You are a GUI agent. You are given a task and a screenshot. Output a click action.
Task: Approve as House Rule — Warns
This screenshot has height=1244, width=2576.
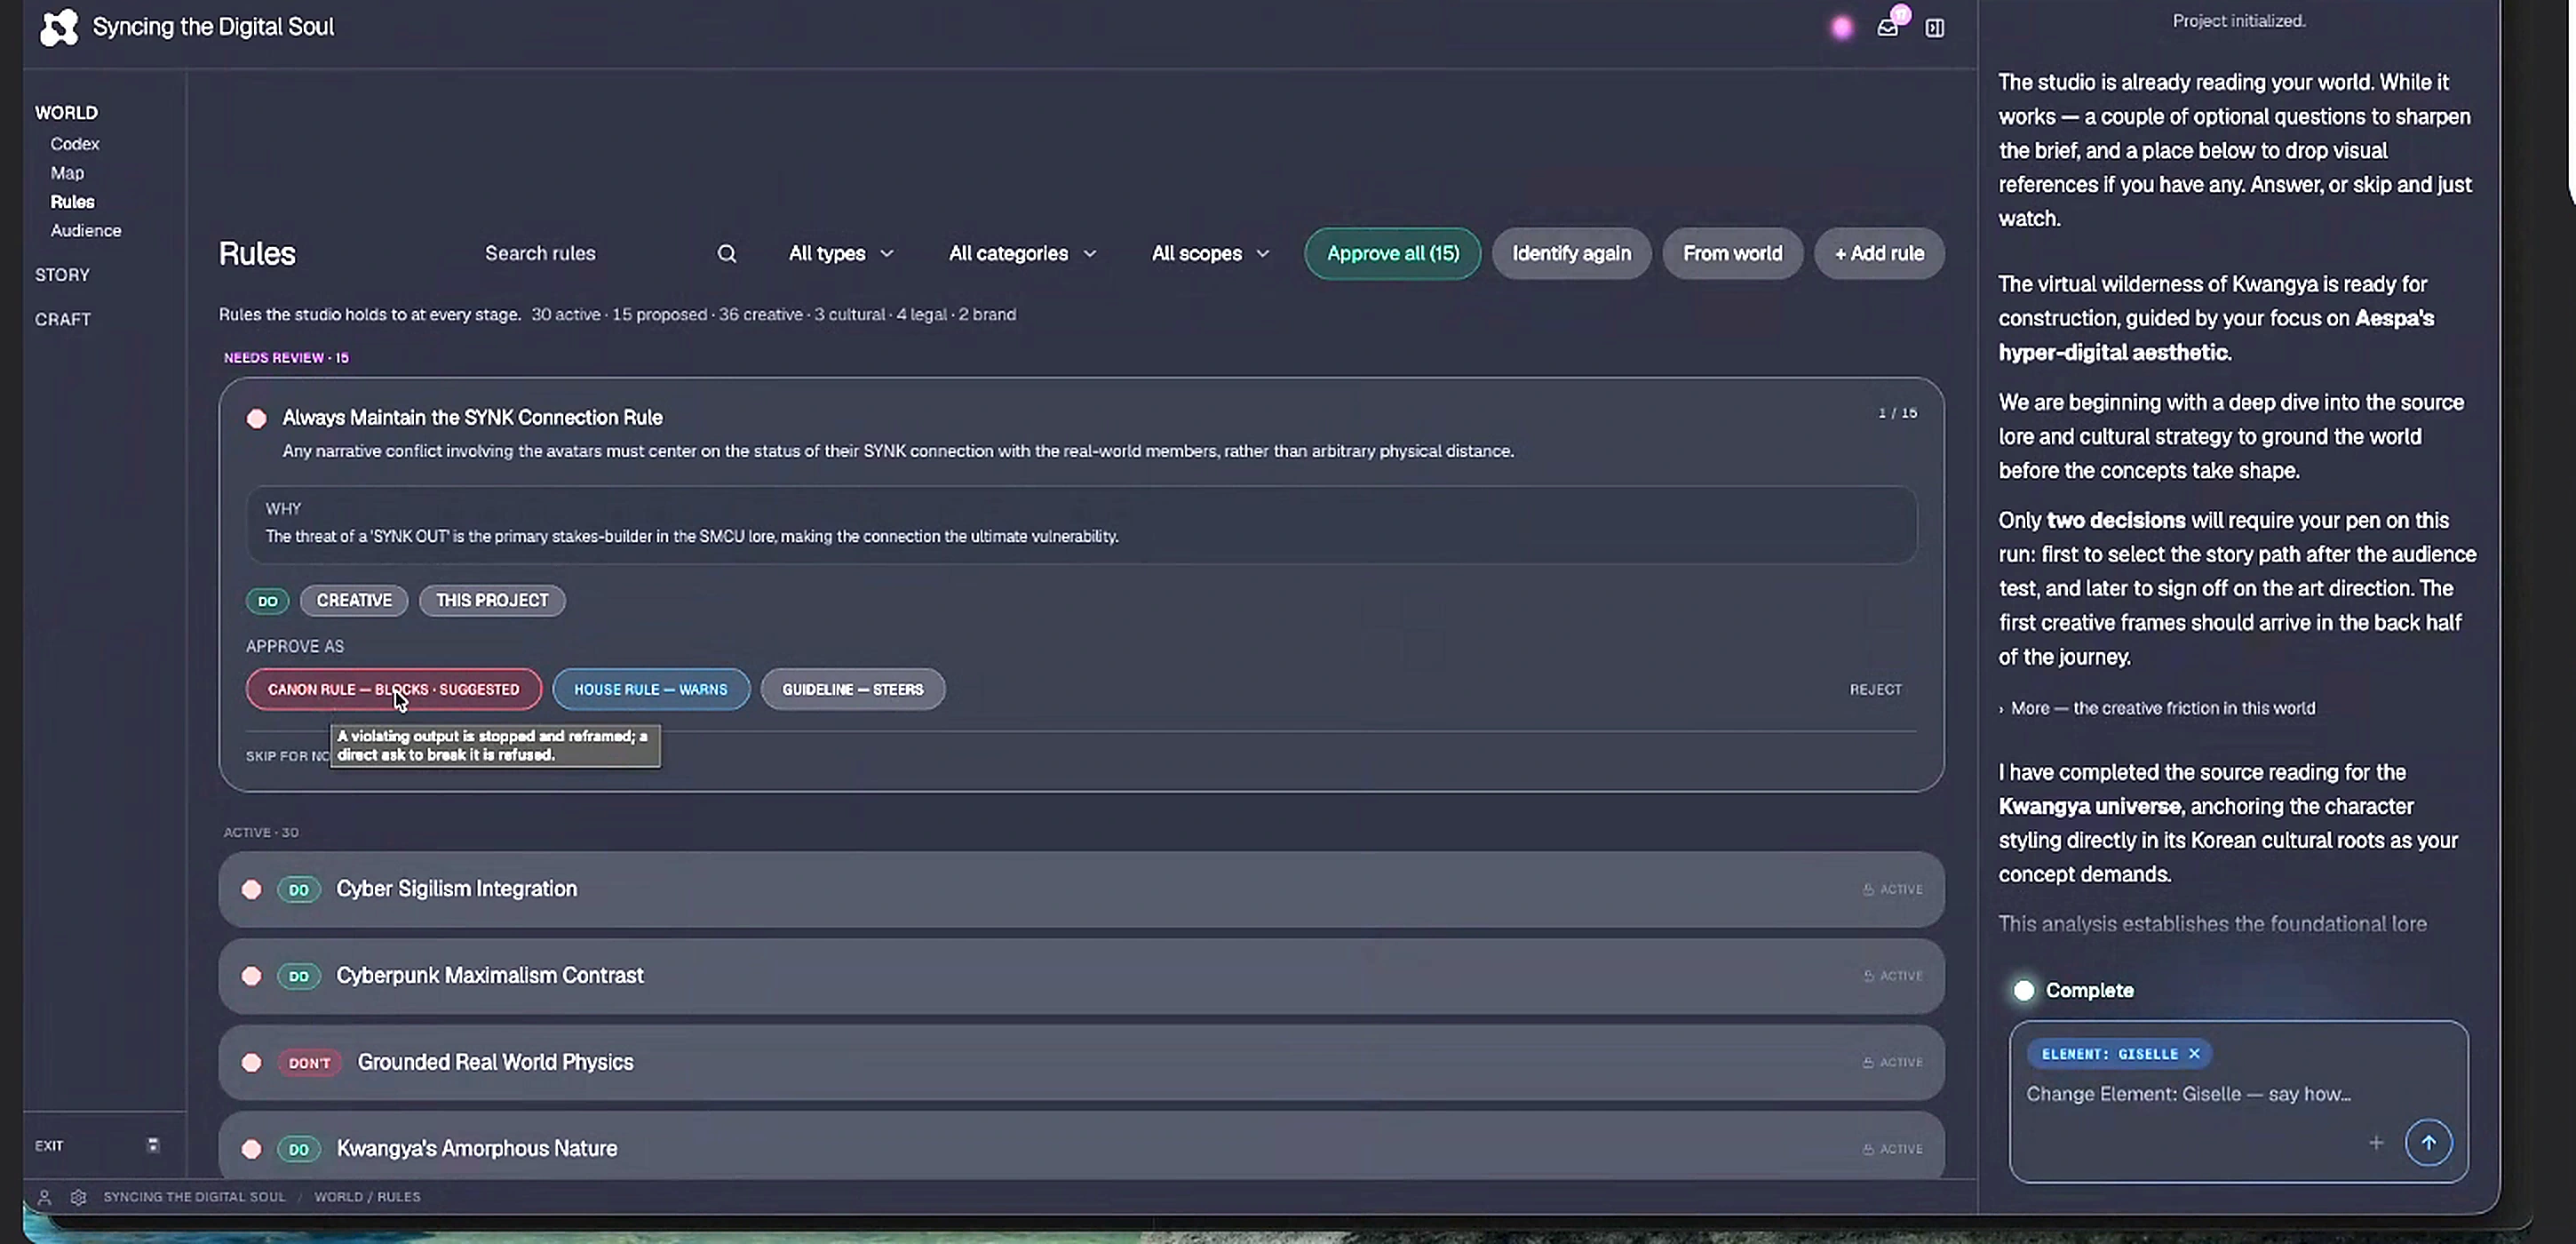[651, 690]
